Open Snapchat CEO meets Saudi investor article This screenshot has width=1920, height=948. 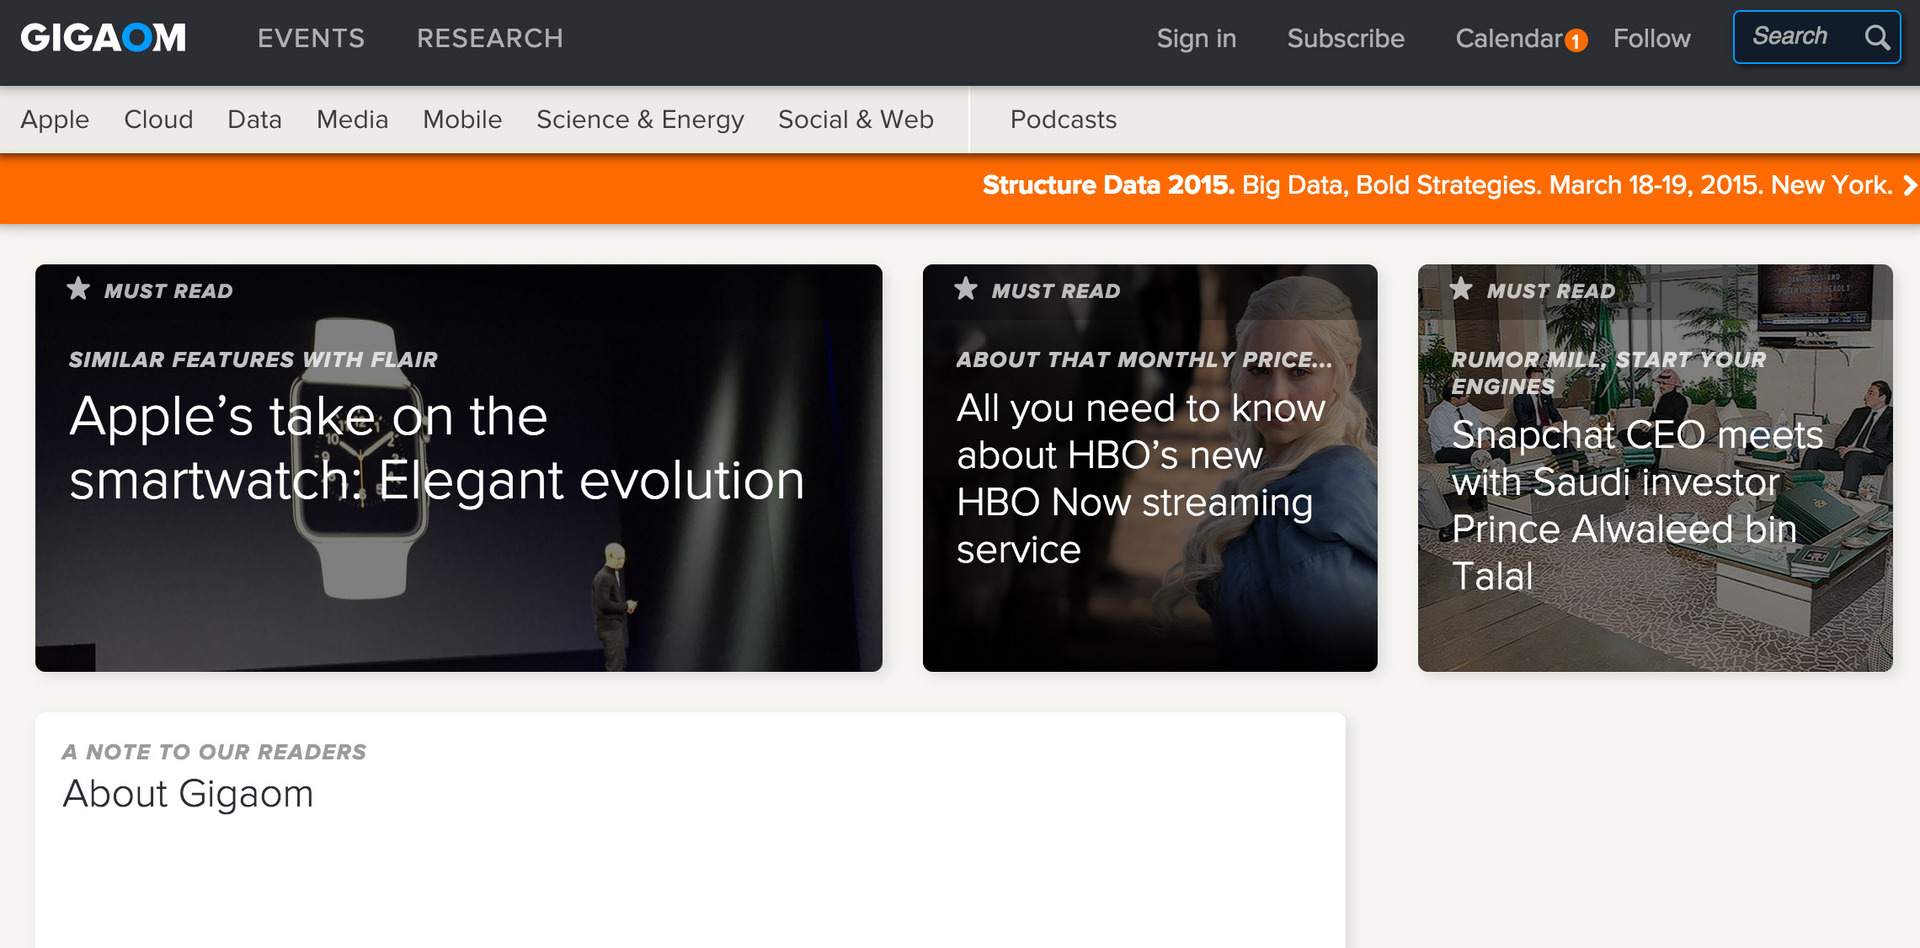(1638, 505)
